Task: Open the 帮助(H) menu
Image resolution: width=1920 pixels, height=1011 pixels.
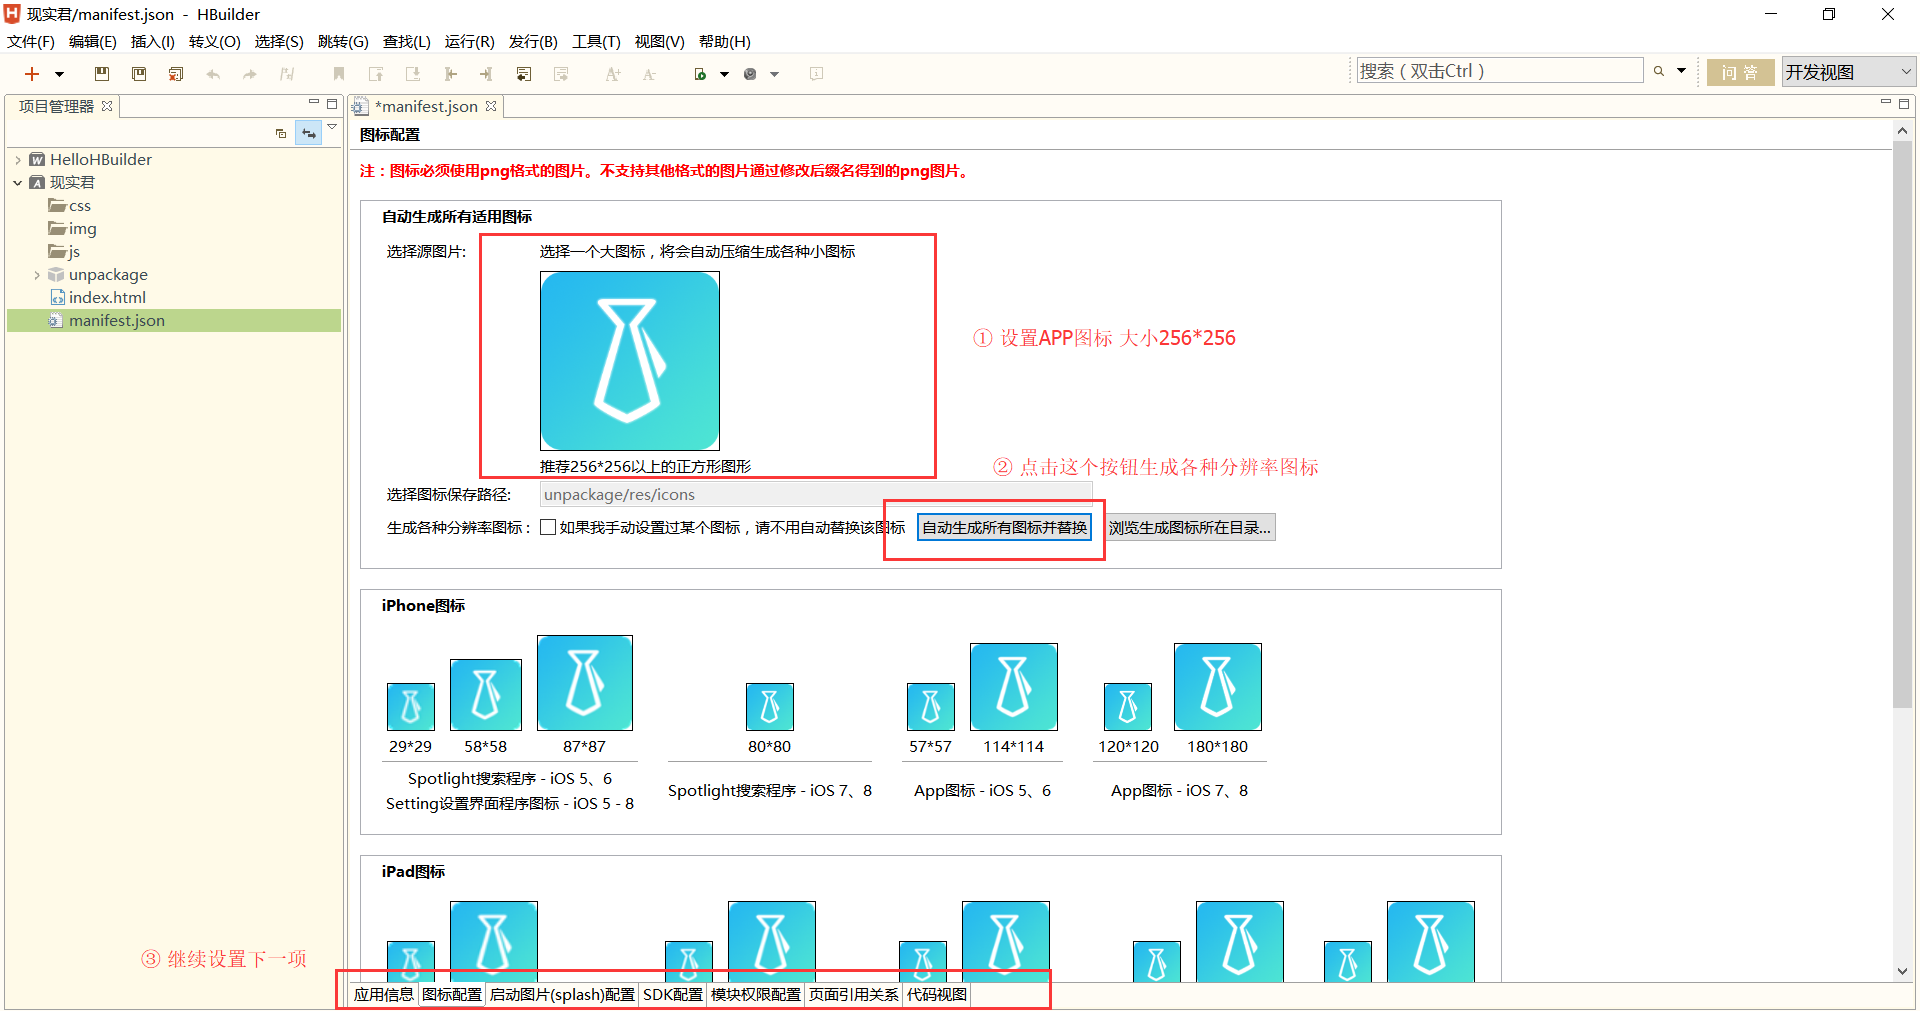Action: point(725,41)
